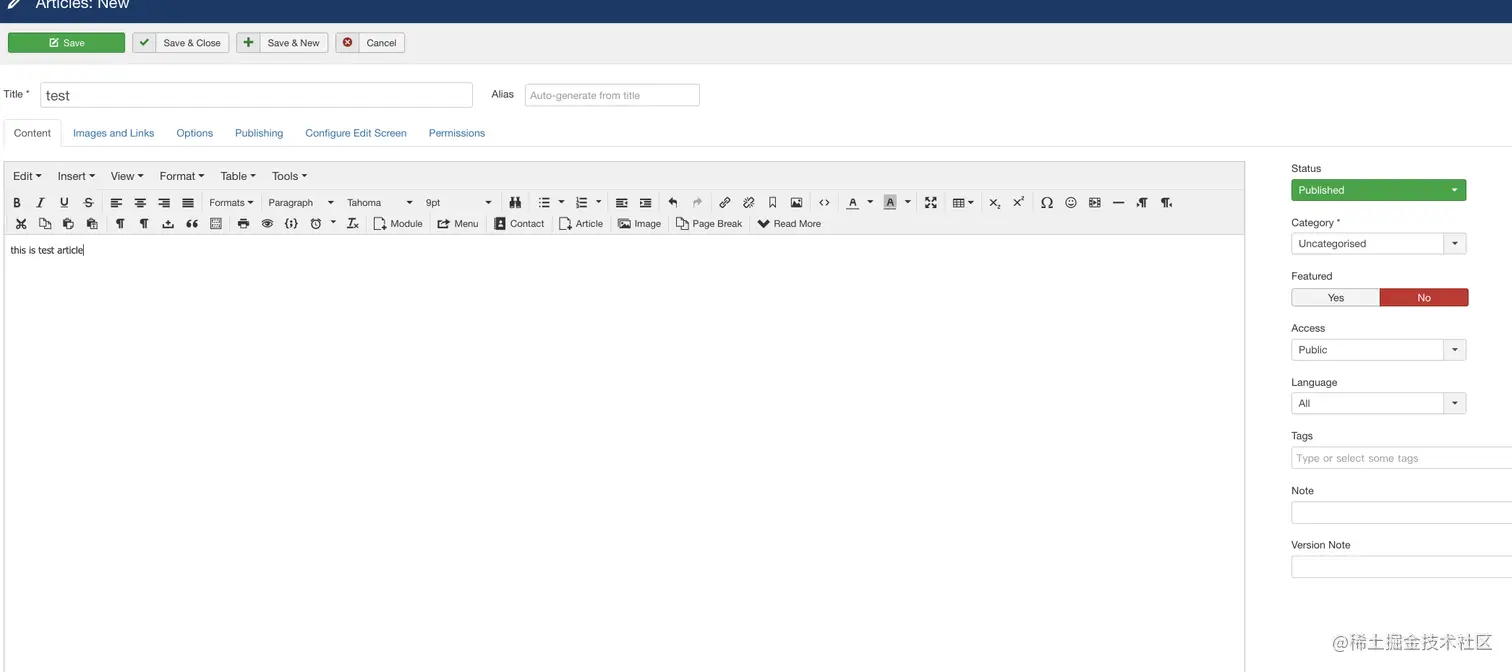The width and height of the screenshot is (1512, 672).
Task: Open the emoticons picker
Action: [1071, 203]
